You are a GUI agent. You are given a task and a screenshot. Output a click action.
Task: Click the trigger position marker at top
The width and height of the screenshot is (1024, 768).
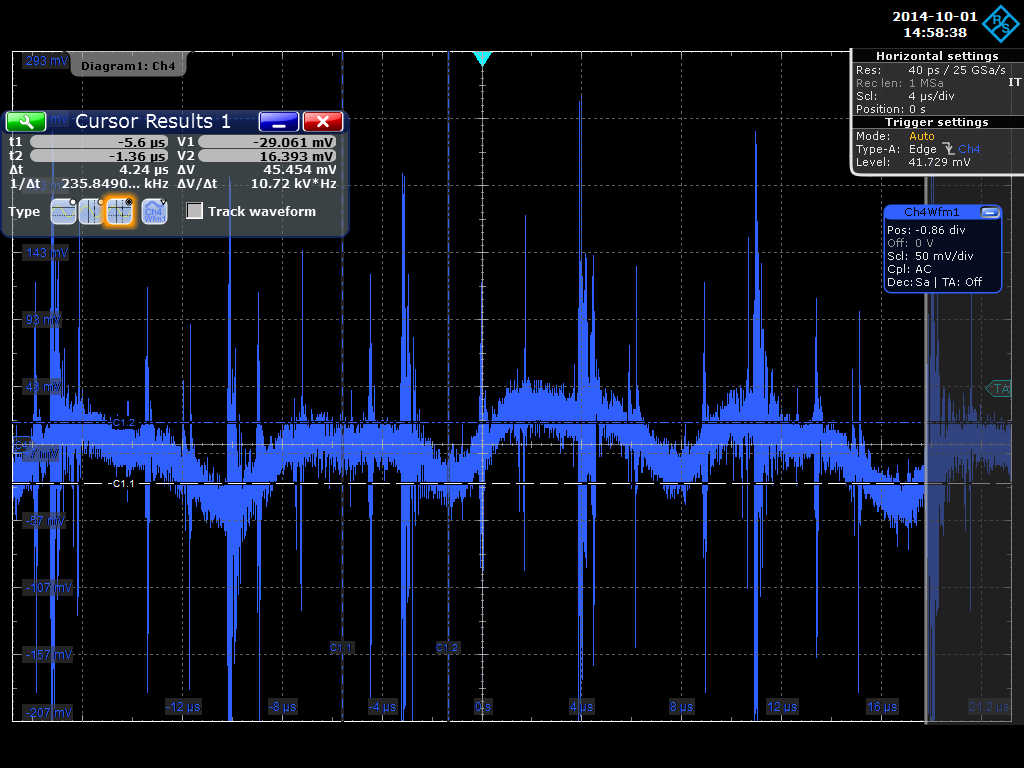pos(482,59)
